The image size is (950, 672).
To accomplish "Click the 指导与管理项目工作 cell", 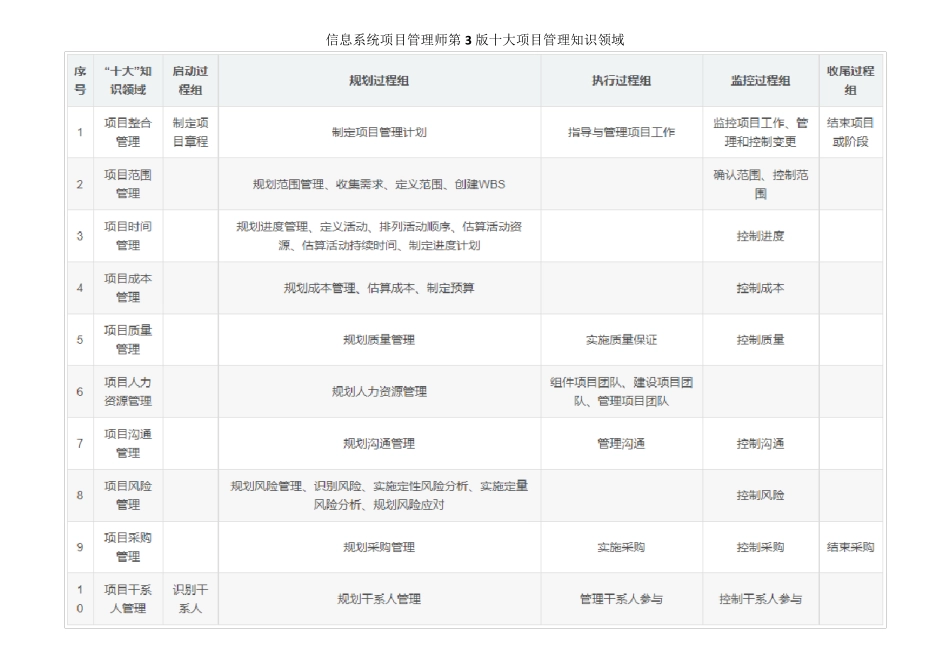I will [x=622, y=132].
